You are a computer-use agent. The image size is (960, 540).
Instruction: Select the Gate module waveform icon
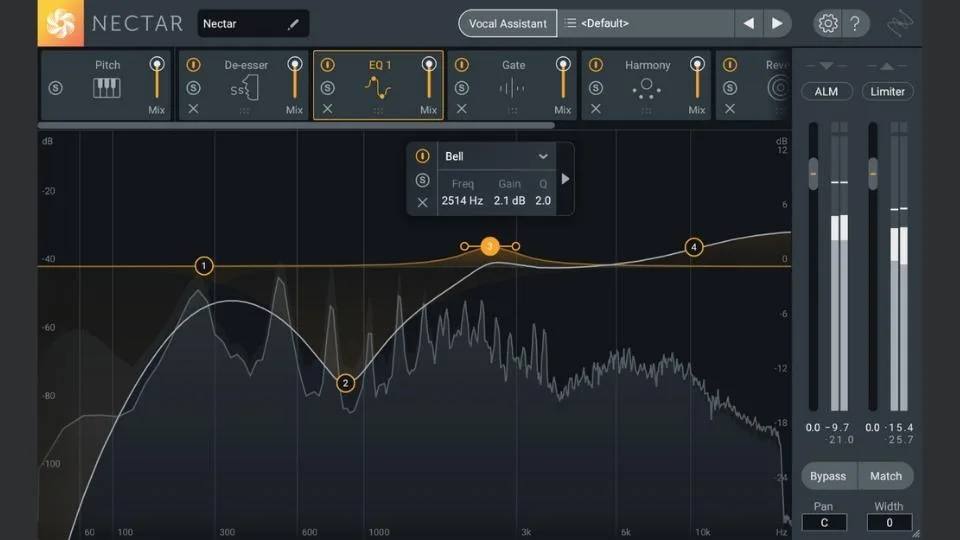point(512,89)
